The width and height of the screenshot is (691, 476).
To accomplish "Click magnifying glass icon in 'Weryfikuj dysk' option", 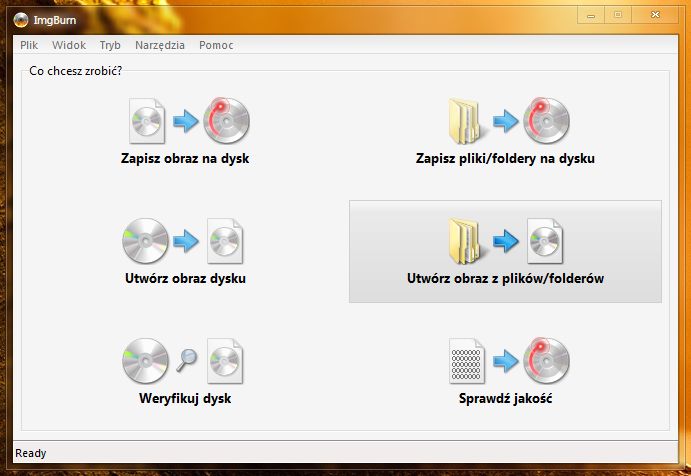I will point(187,360).
